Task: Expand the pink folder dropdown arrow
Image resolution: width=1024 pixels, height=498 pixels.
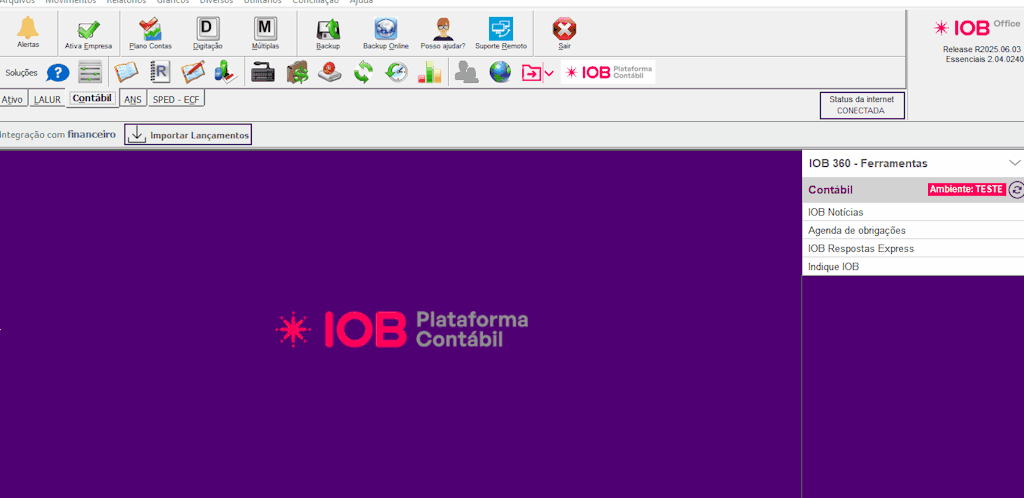Action: [x=549, y=73]
